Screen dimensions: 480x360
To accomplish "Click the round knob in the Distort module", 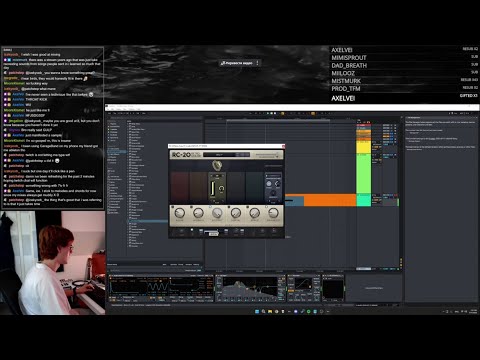I will click(221, 189).
